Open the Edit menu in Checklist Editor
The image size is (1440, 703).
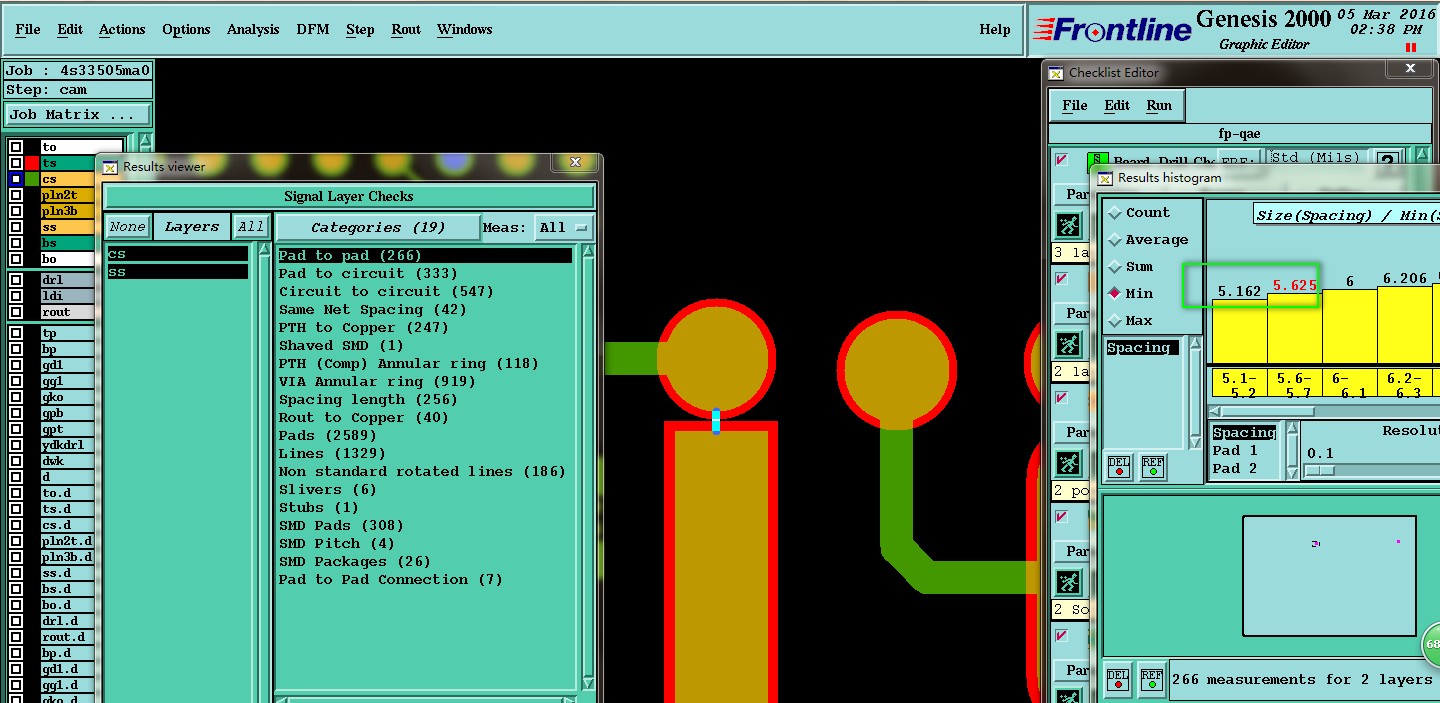(1117, 105)
